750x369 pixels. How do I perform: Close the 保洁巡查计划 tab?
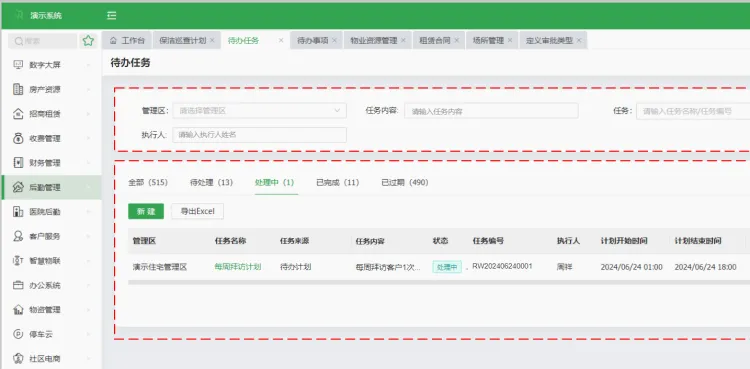[212, 40]
